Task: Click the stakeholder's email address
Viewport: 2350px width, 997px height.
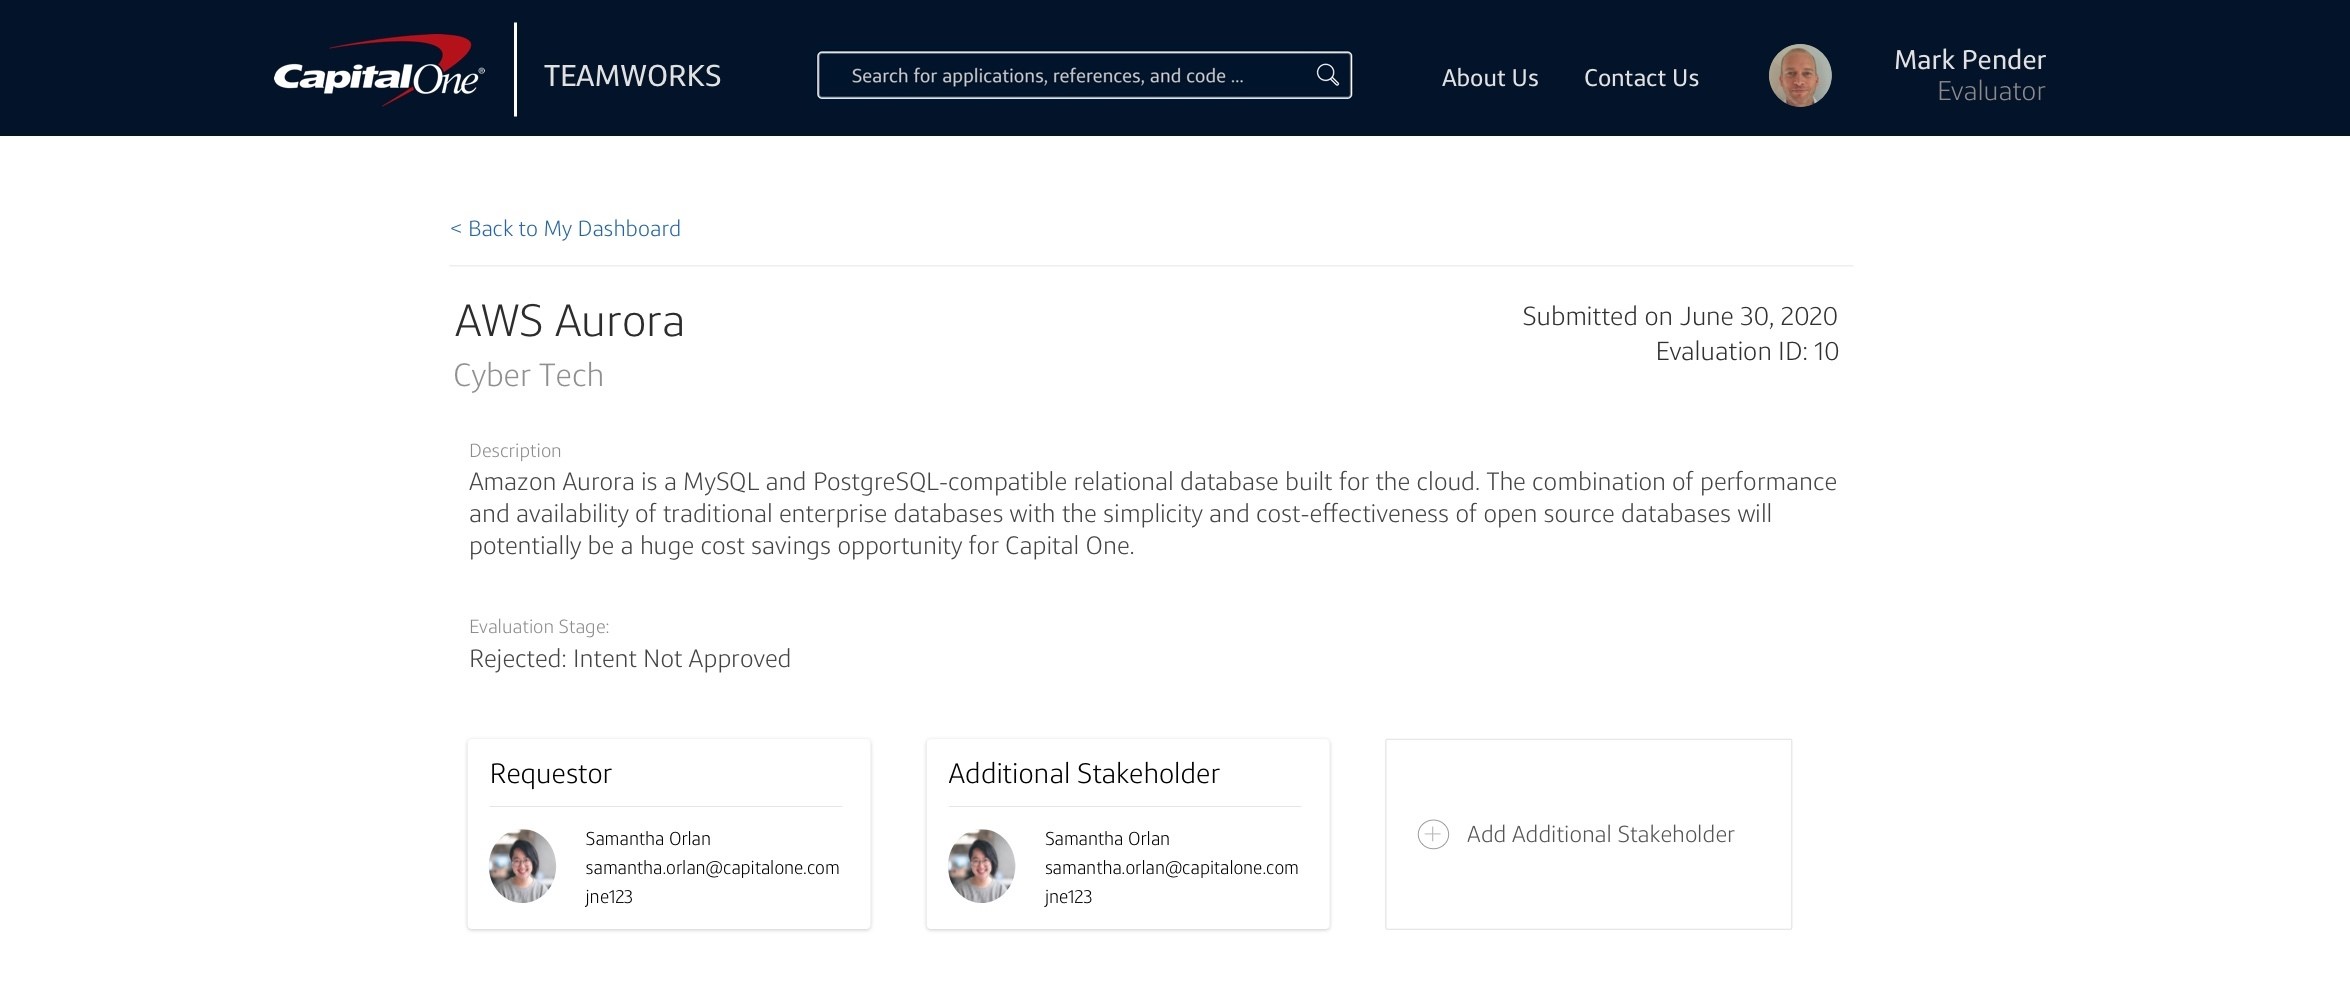Action: [1171, 868]
